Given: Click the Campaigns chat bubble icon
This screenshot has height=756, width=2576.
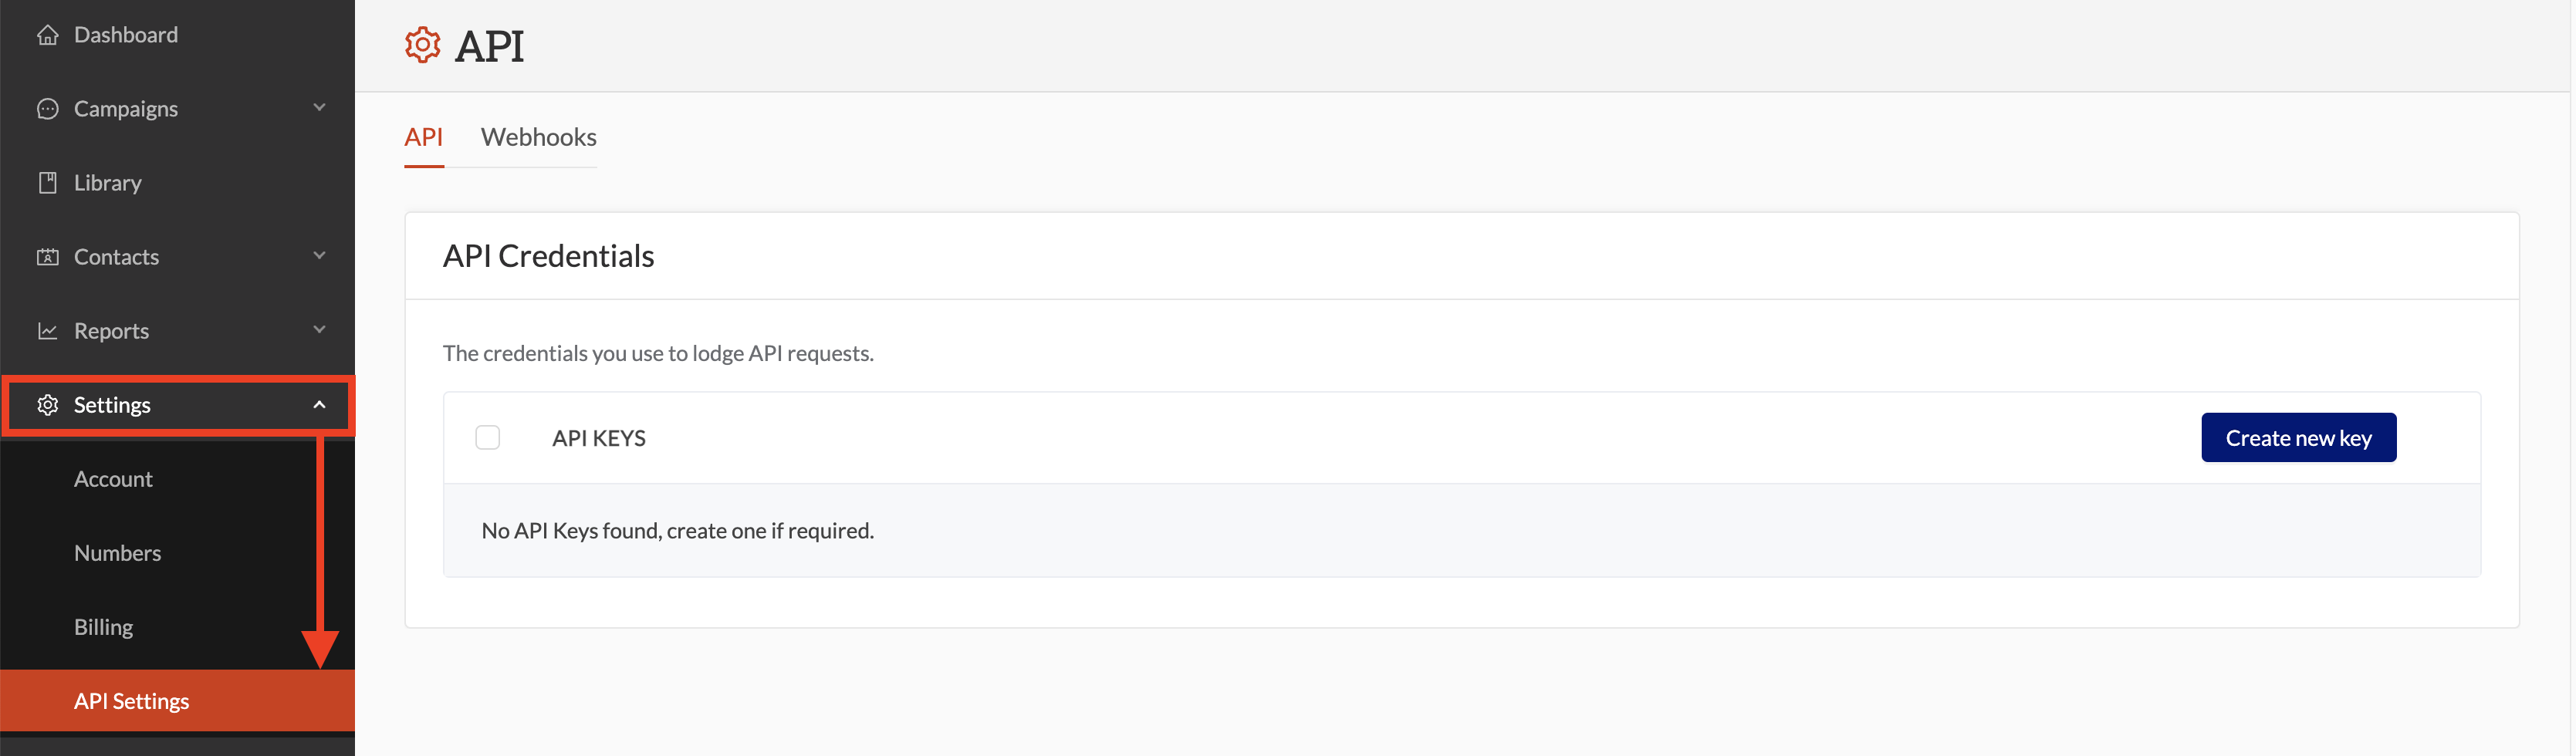Looking at the screenshot, I should coord(47,109).
